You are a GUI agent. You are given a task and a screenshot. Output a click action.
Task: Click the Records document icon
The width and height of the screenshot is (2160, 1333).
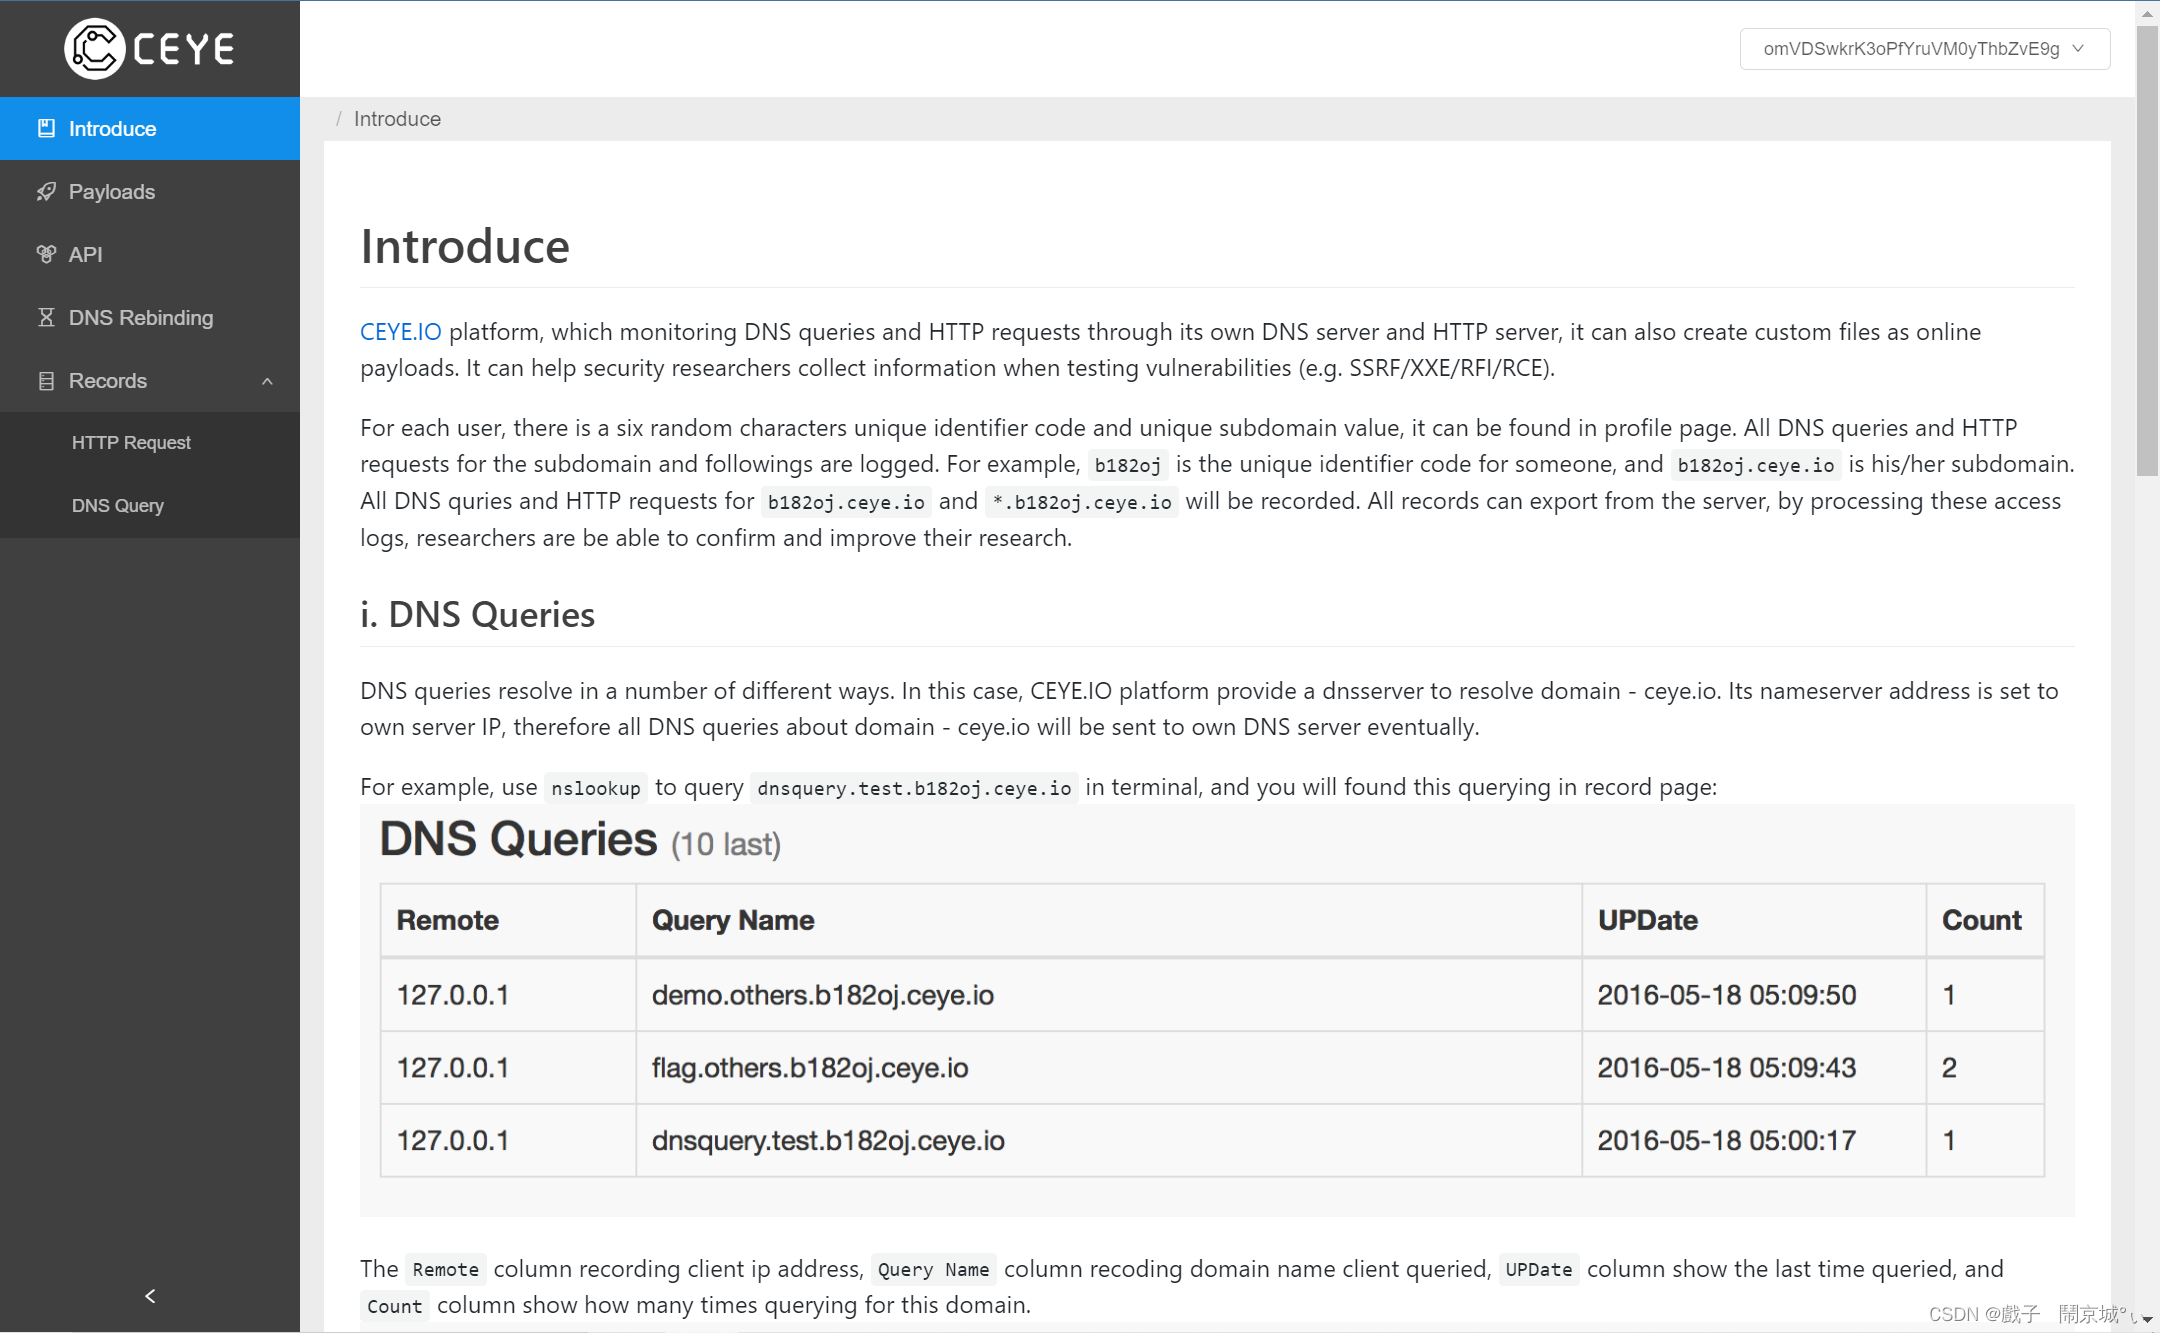point(46,381)
